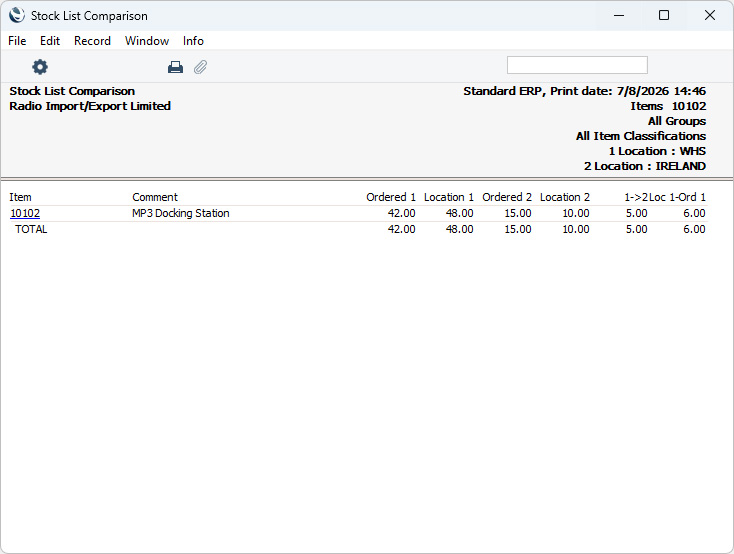Open the File menu

tap(17, 41)
